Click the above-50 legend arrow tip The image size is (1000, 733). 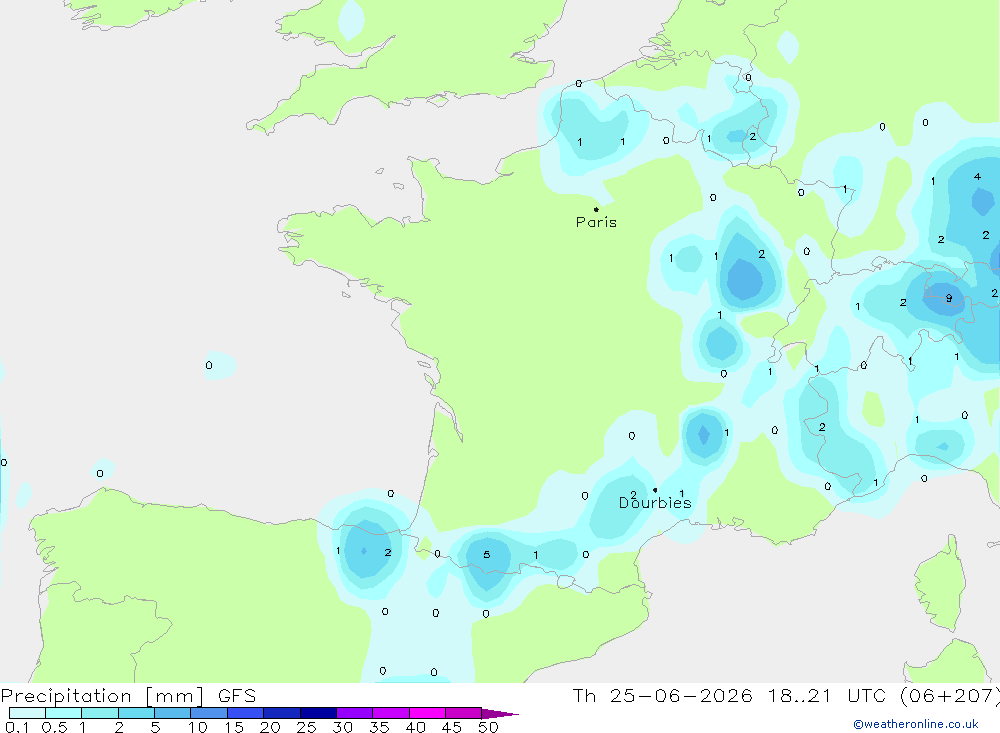501,713
